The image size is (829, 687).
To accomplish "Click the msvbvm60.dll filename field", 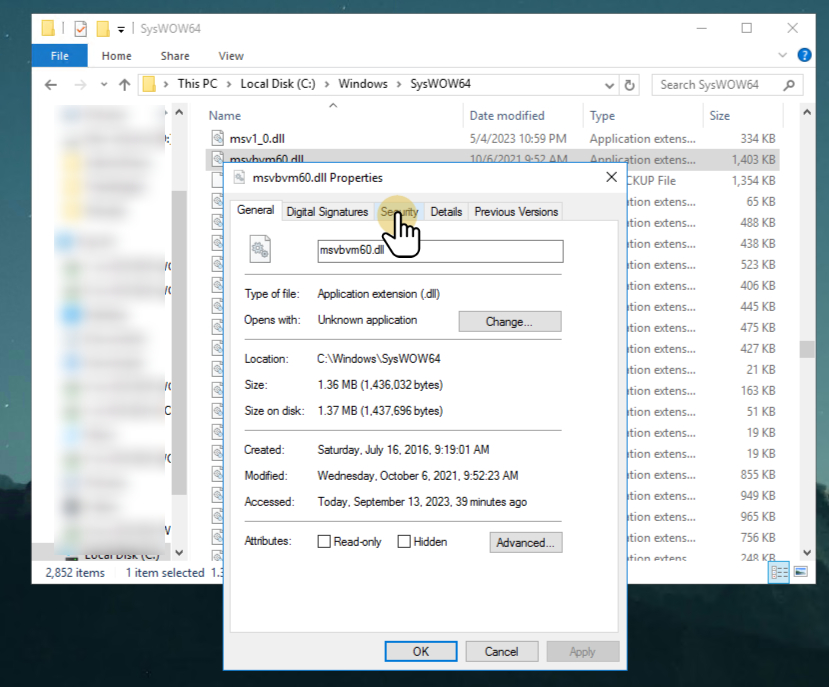I will pyautogui.click(x=440, y=251).
